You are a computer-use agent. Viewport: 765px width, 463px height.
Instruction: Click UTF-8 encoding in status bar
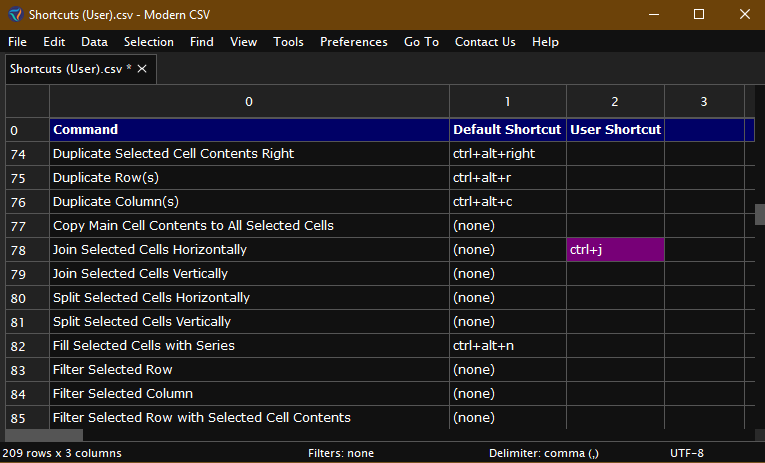click(687, 453)
